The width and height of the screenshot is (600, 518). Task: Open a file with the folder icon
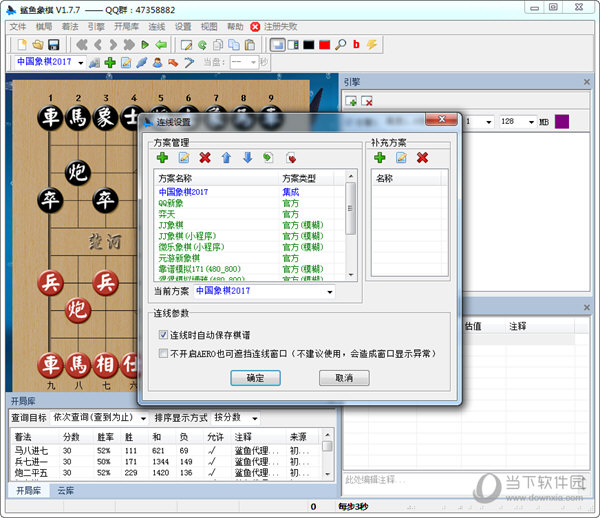pyautogui.click(x=38, y=45)
